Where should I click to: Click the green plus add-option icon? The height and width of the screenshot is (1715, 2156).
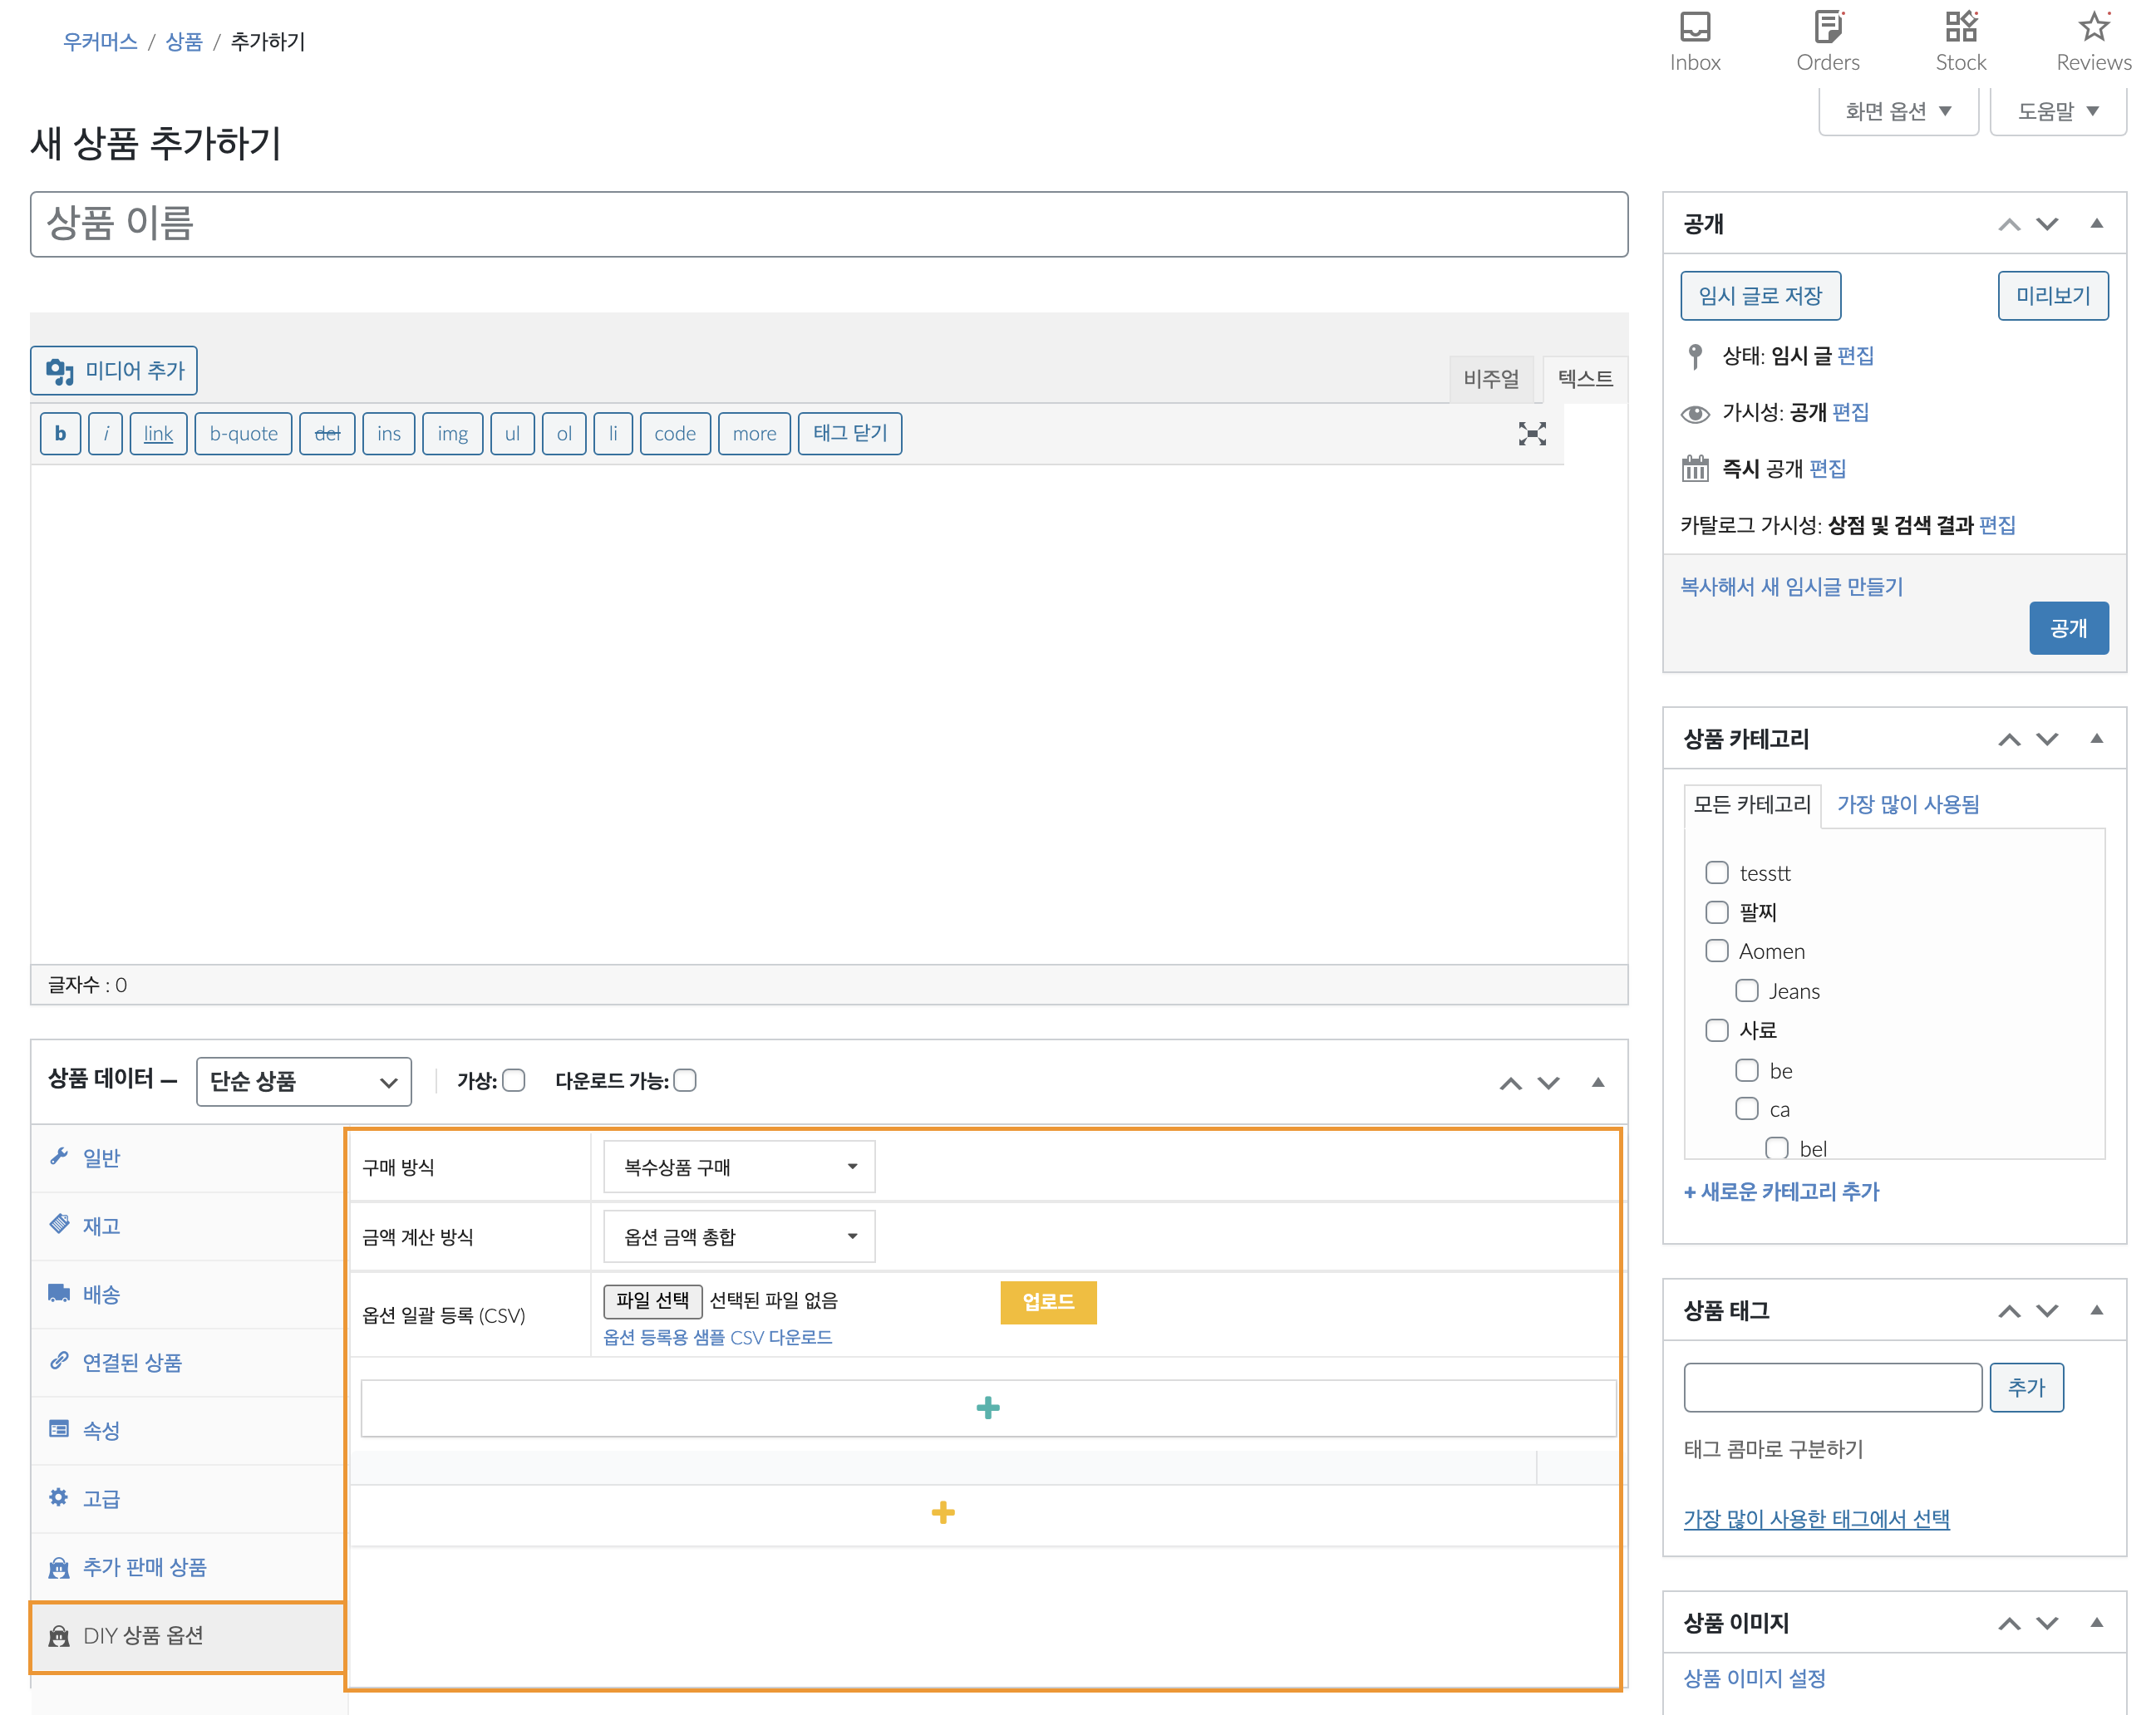pyautogui.click(x=987, y=1408)
